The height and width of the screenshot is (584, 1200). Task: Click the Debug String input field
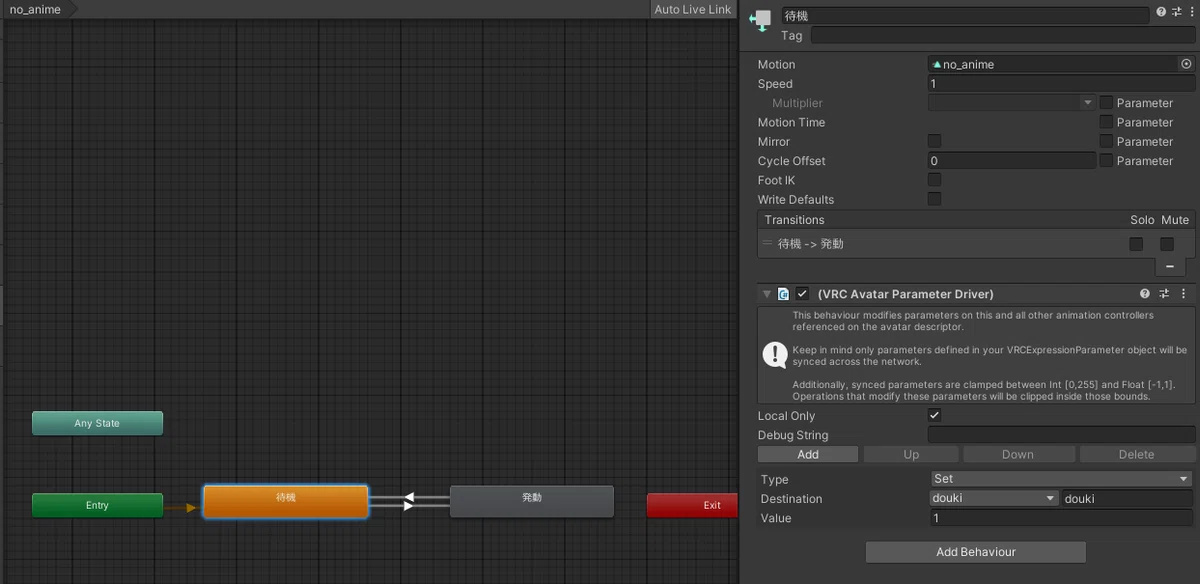pos(1062,435)
